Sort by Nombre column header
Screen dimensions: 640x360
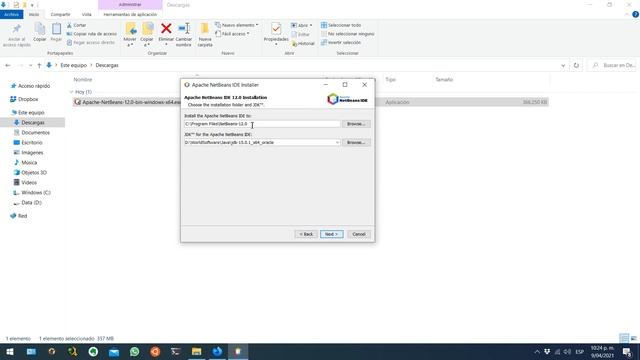[83, 80]
